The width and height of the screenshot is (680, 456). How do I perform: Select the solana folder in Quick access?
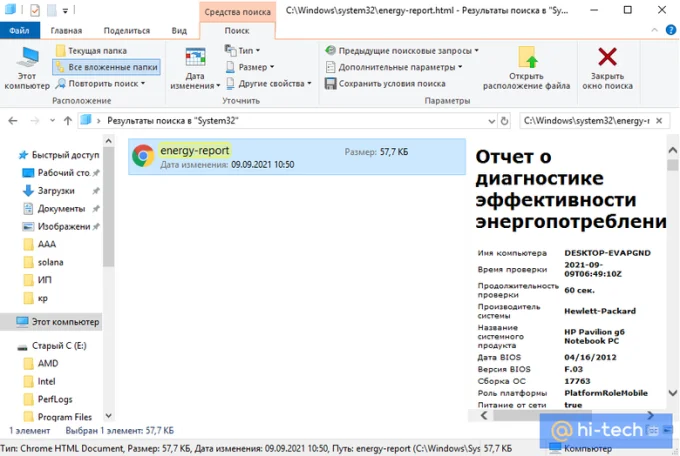coord(50,262)
